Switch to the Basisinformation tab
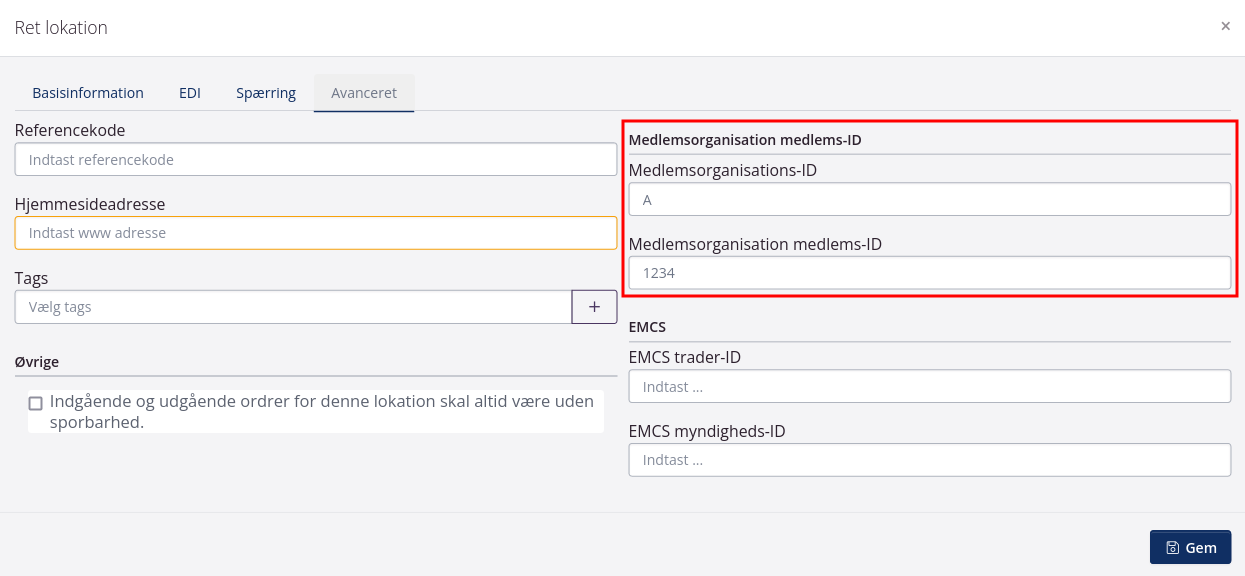This screenshot has width=1245, height=576. (x=88, y=93)
